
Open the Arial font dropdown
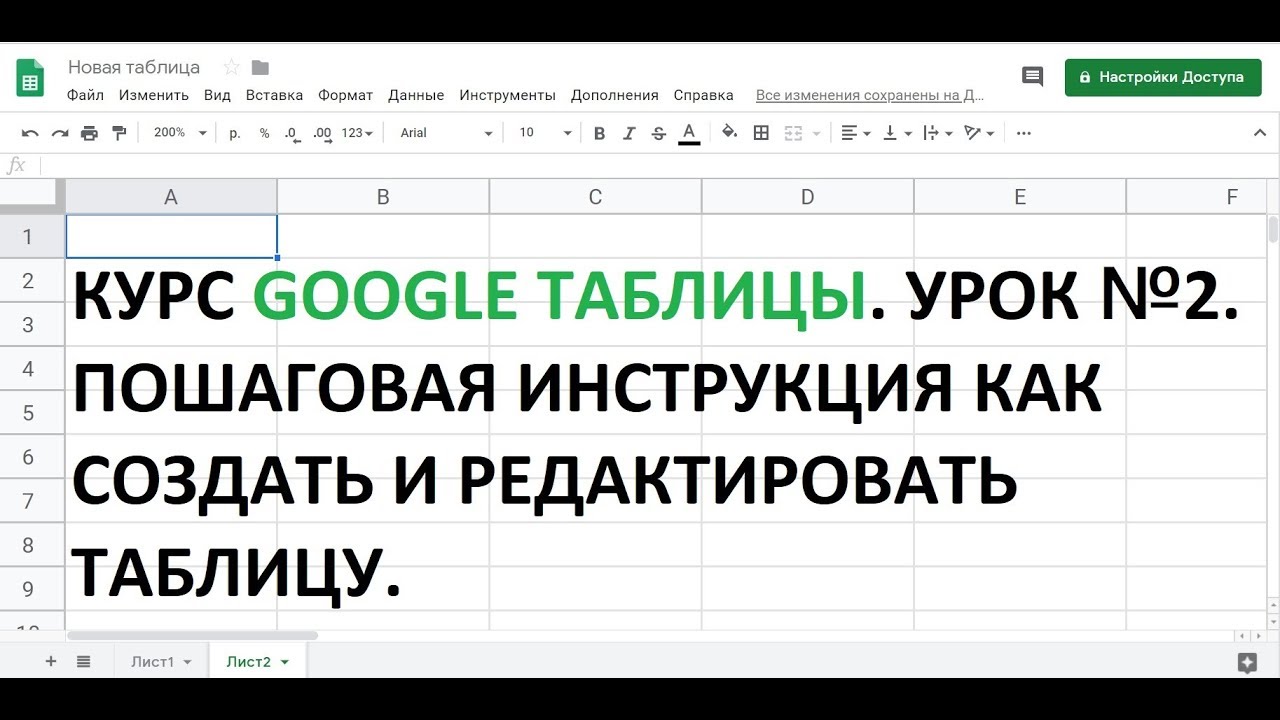[x=446, y=133]
